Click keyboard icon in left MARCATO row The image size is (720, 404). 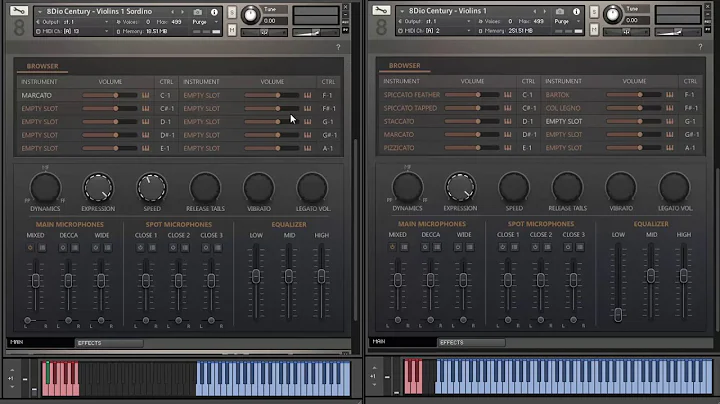[146, 95]
